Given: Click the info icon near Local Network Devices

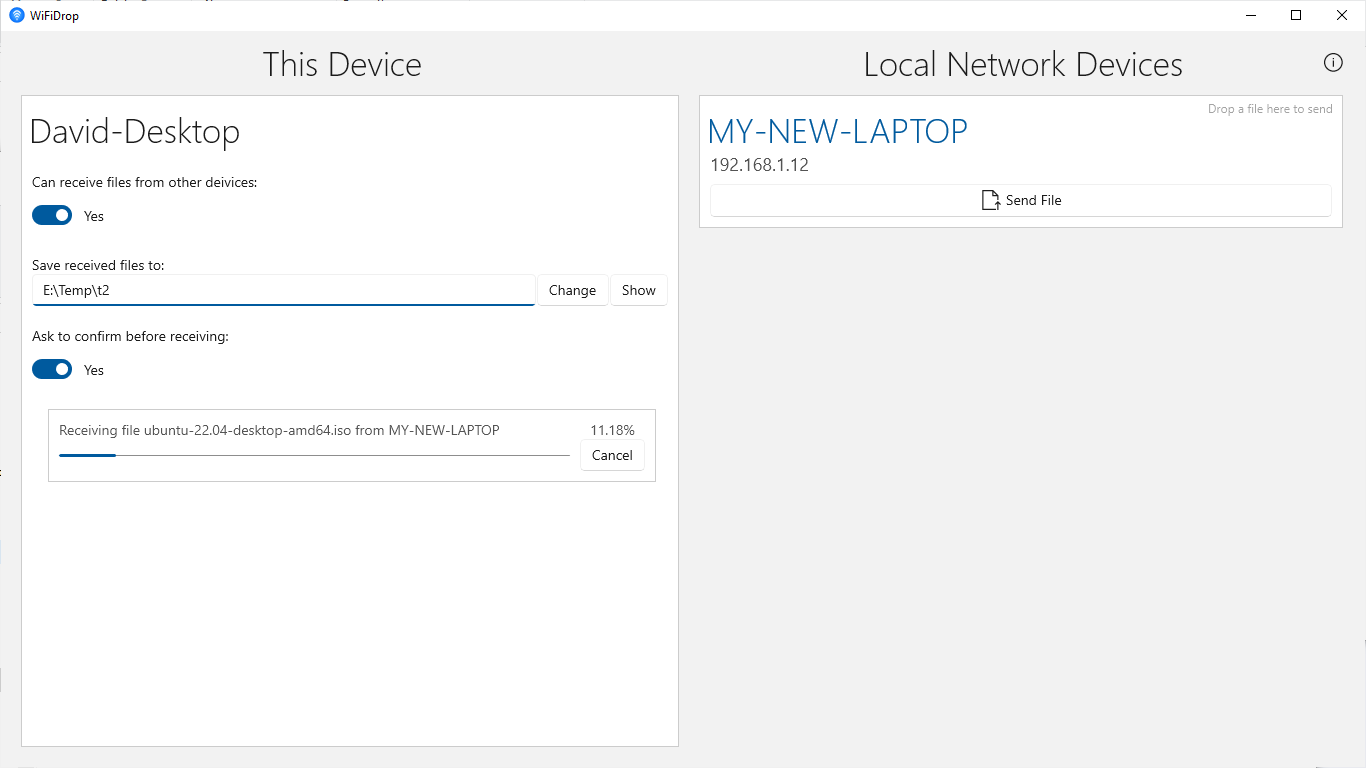Looking at the screenshot, I should [x=1333, y=63].
